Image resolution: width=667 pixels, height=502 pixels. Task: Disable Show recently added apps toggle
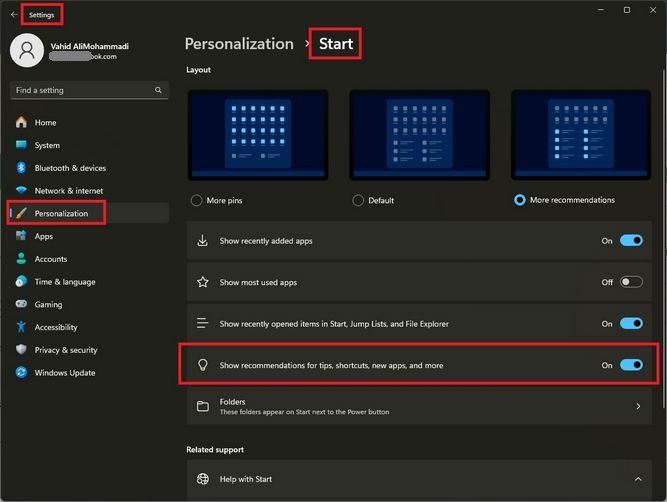630,241
